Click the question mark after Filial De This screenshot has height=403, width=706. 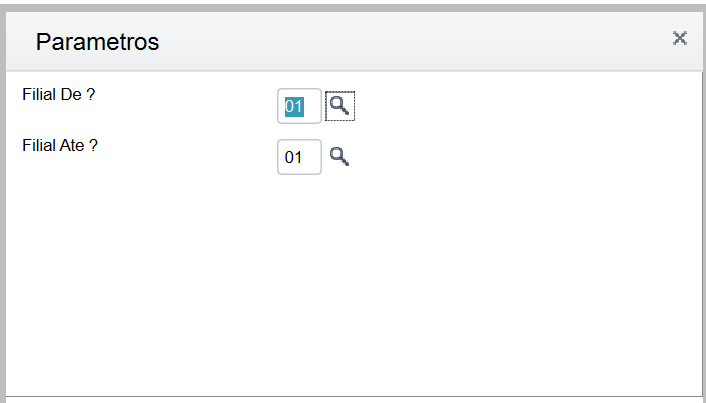[91, 95]
